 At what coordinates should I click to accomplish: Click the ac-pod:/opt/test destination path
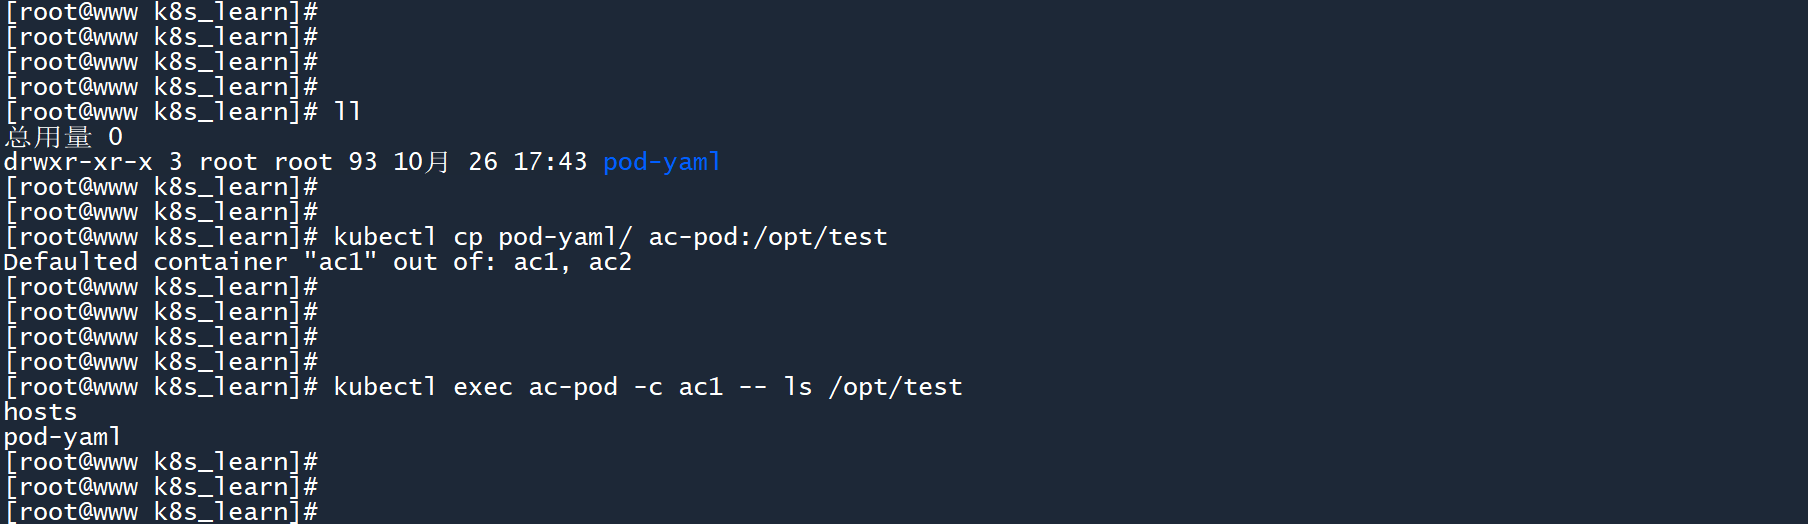768,237
